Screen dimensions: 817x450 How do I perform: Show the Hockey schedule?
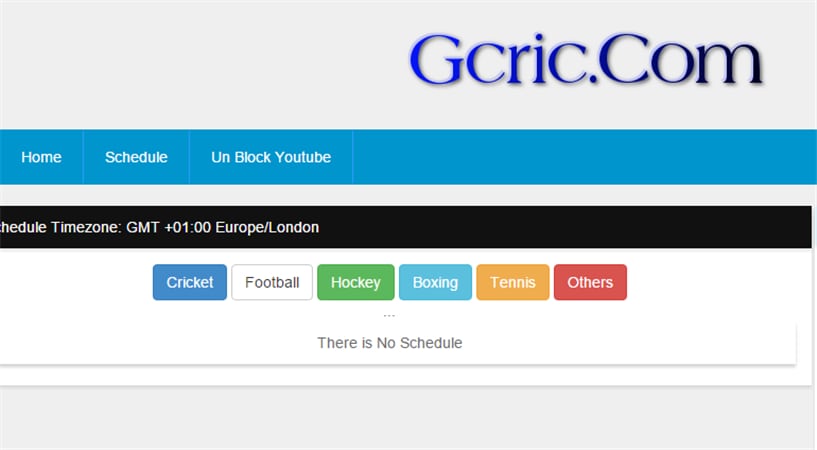click(356, 282)
